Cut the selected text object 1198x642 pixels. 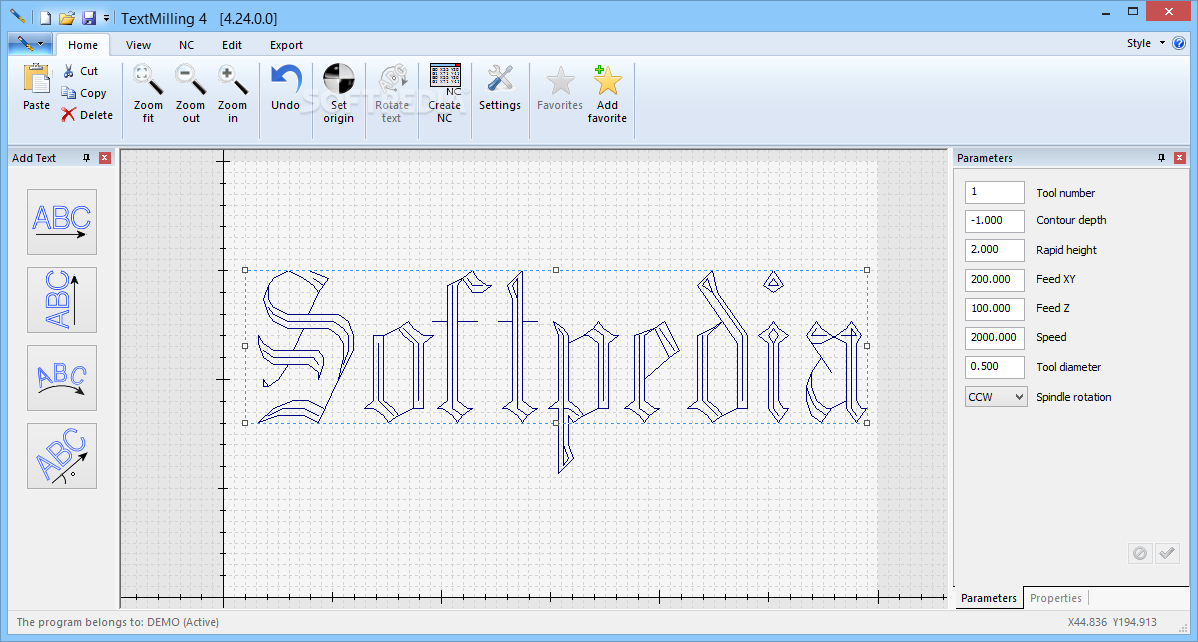tap(80, 71)
